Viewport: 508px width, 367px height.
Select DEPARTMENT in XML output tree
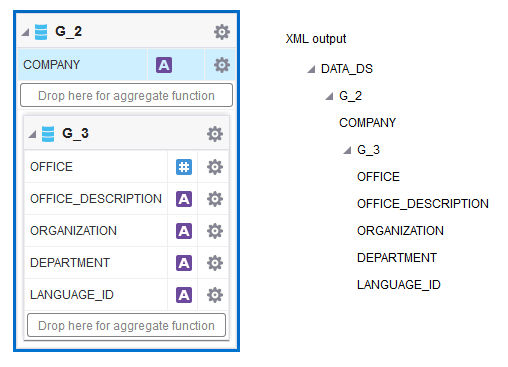click(x=397, y=258)
